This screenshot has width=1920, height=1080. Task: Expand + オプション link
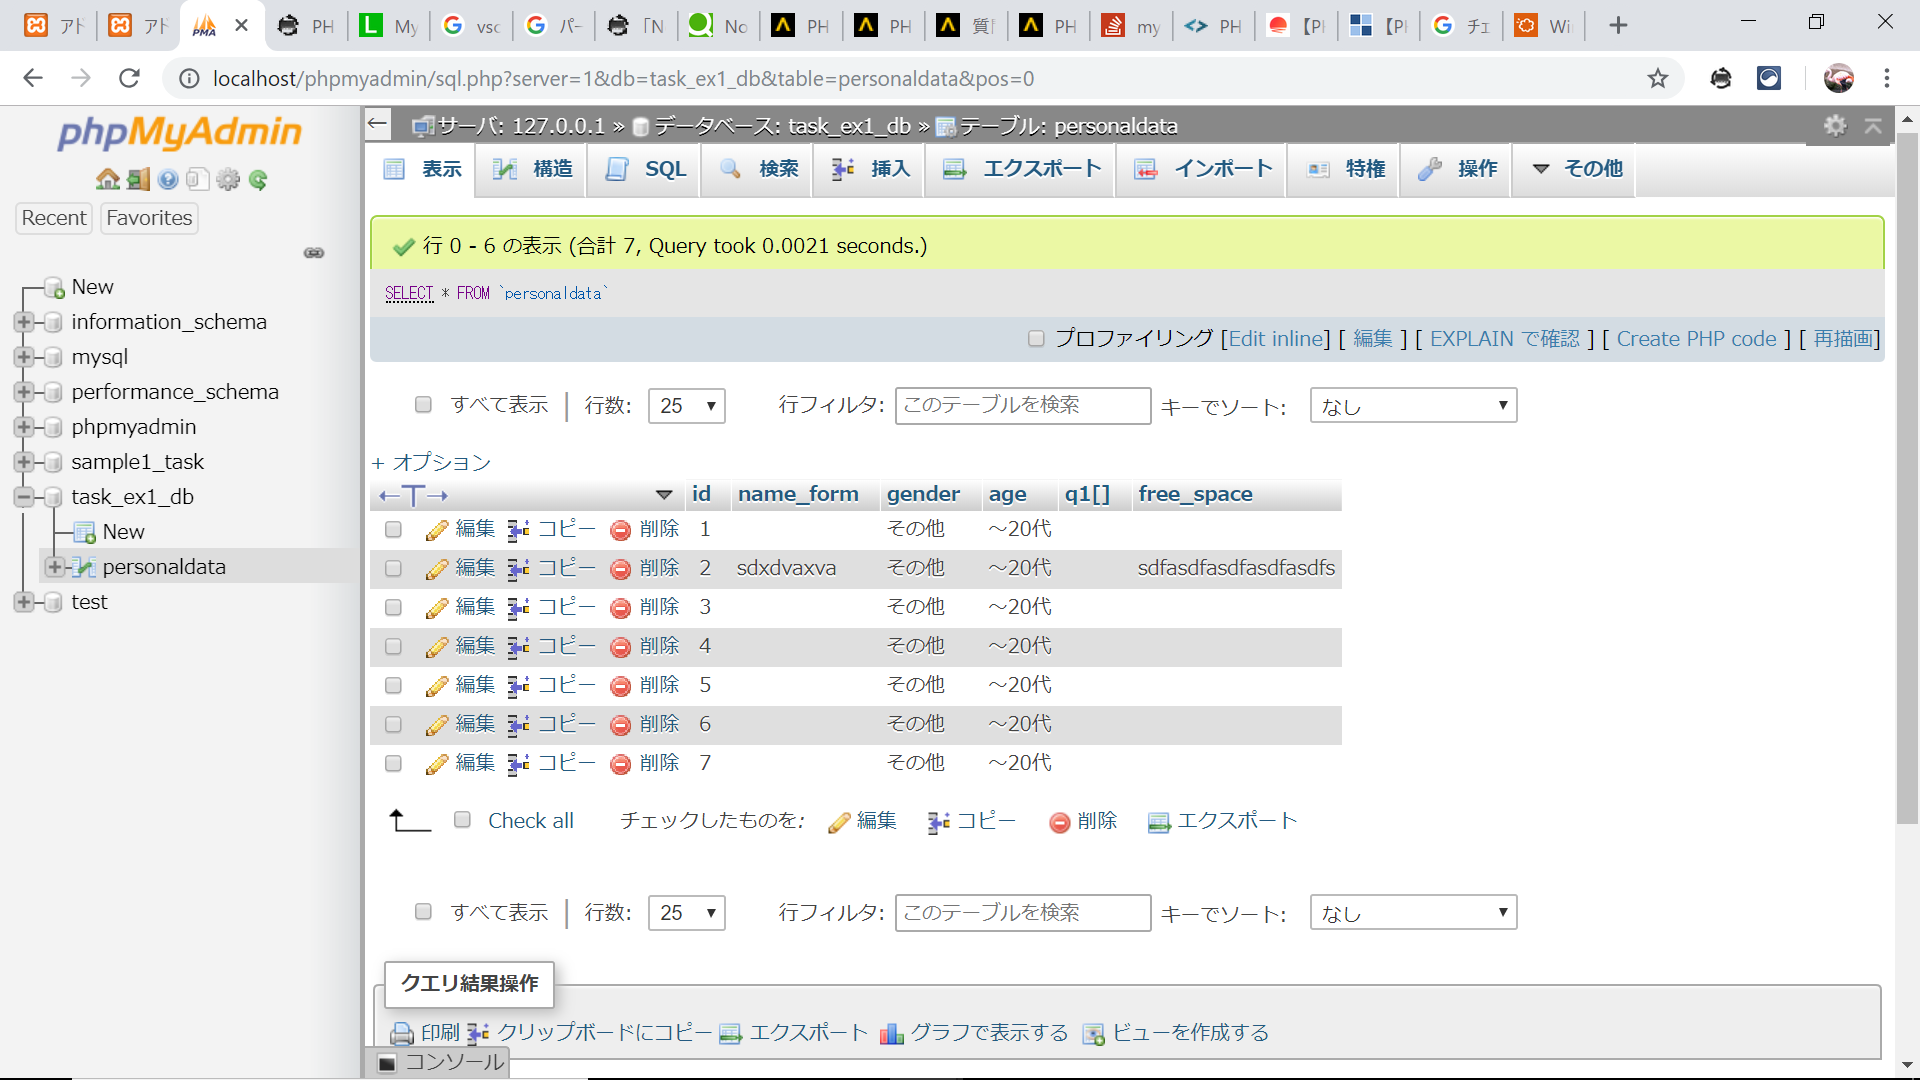pos(431,463)
